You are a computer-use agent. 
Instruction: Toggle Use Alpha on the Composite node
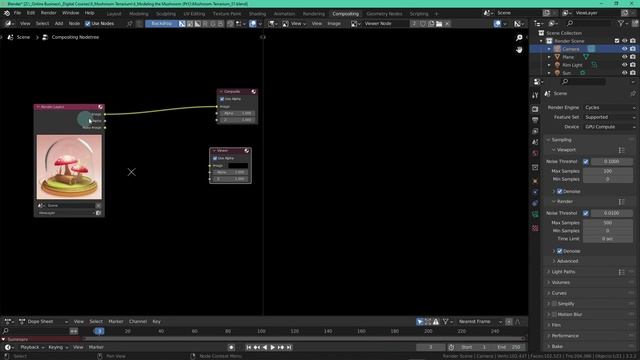click(222, 99)
